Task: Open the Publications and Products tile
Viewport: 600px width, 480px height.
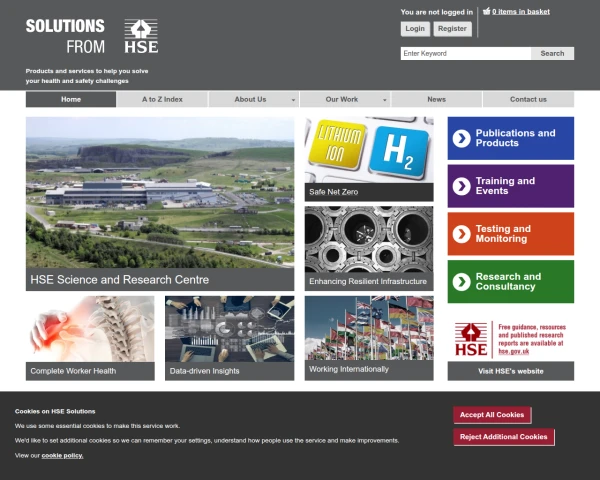Action: (510, 138)
